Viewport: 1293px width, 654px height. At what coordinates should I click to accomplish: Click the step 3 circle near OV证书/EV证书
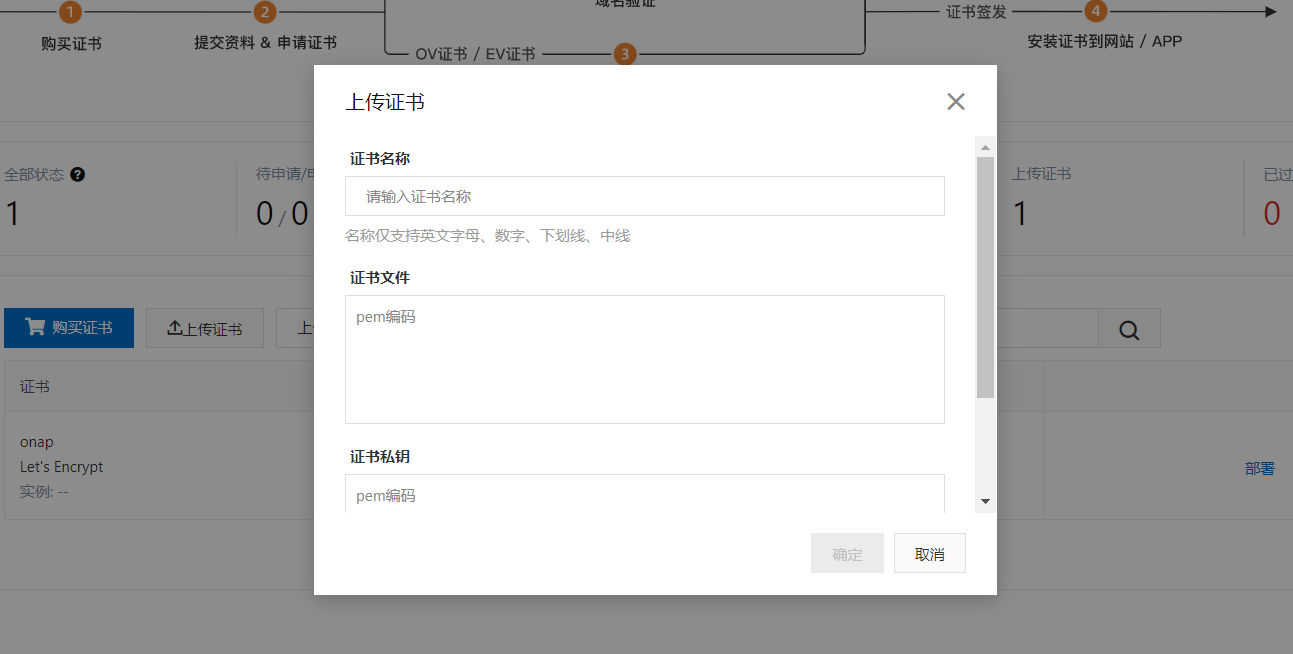[x=624, y=54]
